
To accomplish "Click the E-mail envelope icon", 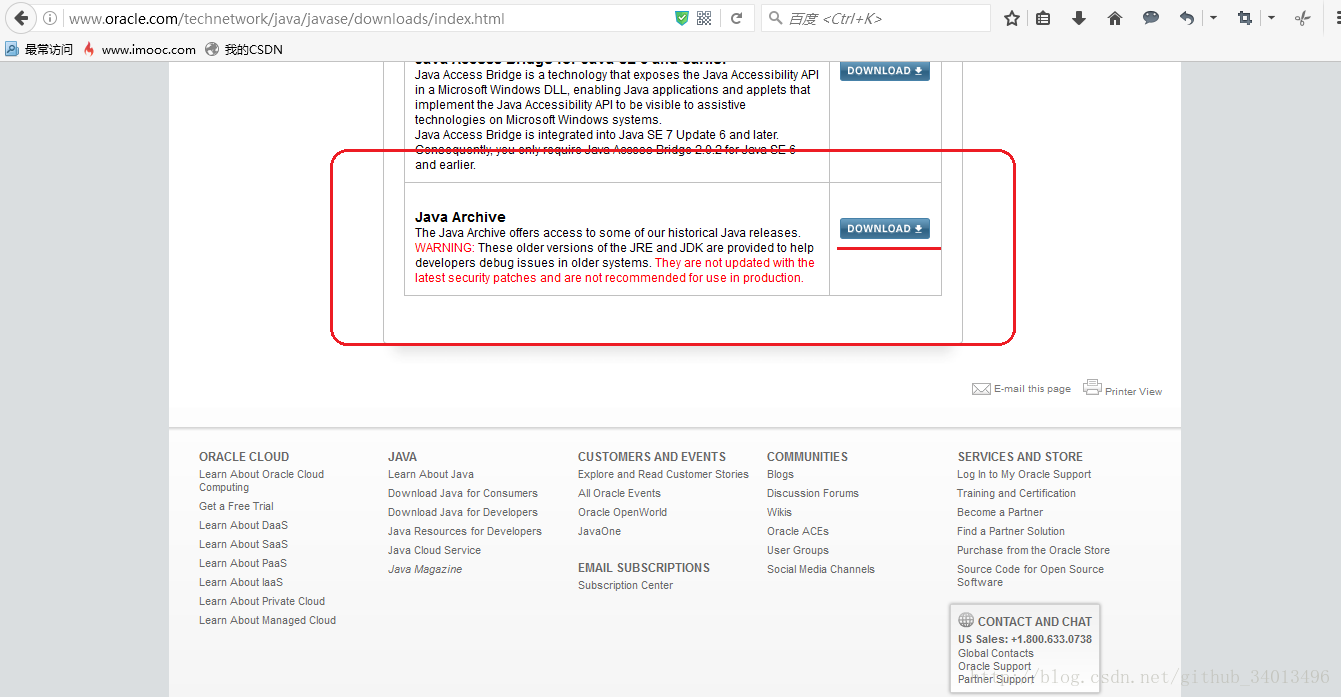I will pyautogui.click(x=981, y=389).
